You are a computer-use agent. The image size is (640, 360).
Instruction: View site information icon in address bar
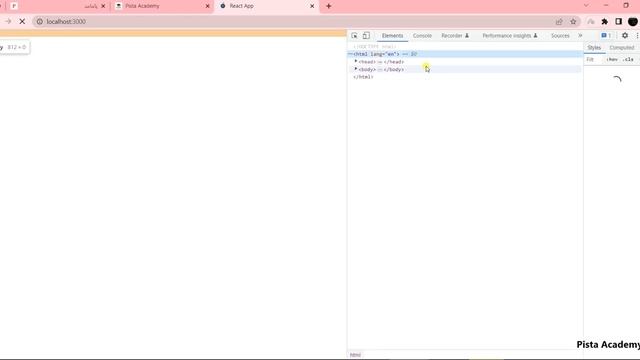coord(40,21)
